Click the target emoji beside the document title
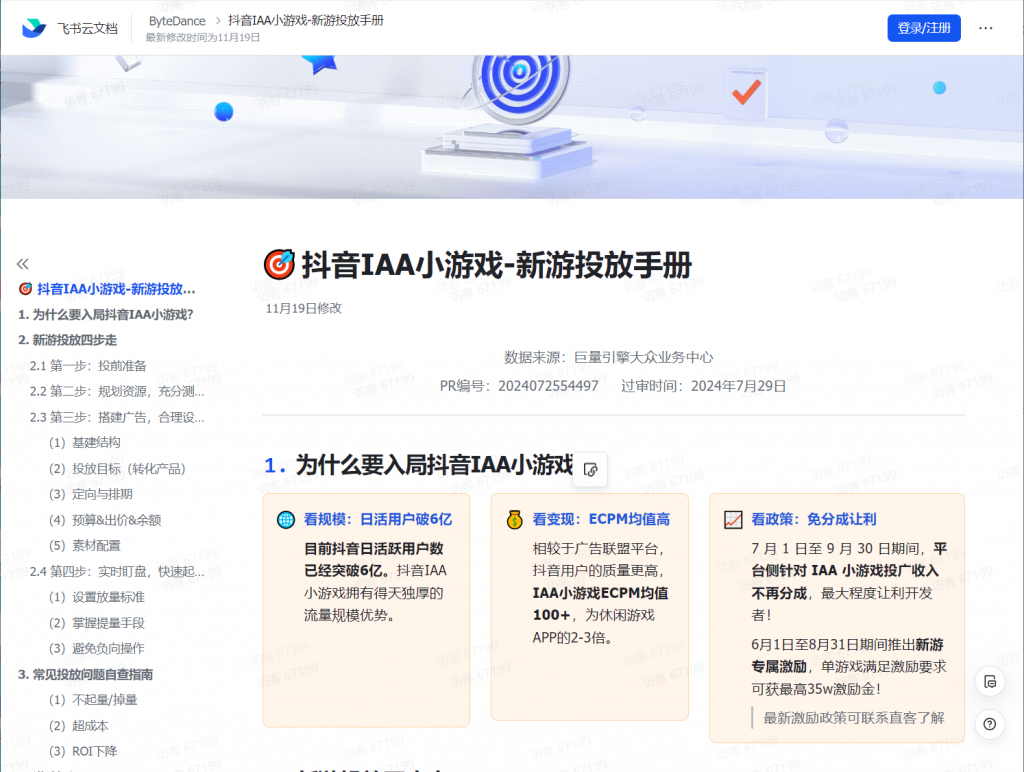This screenshot has width=1024, height=772. [x=280, y=265]
